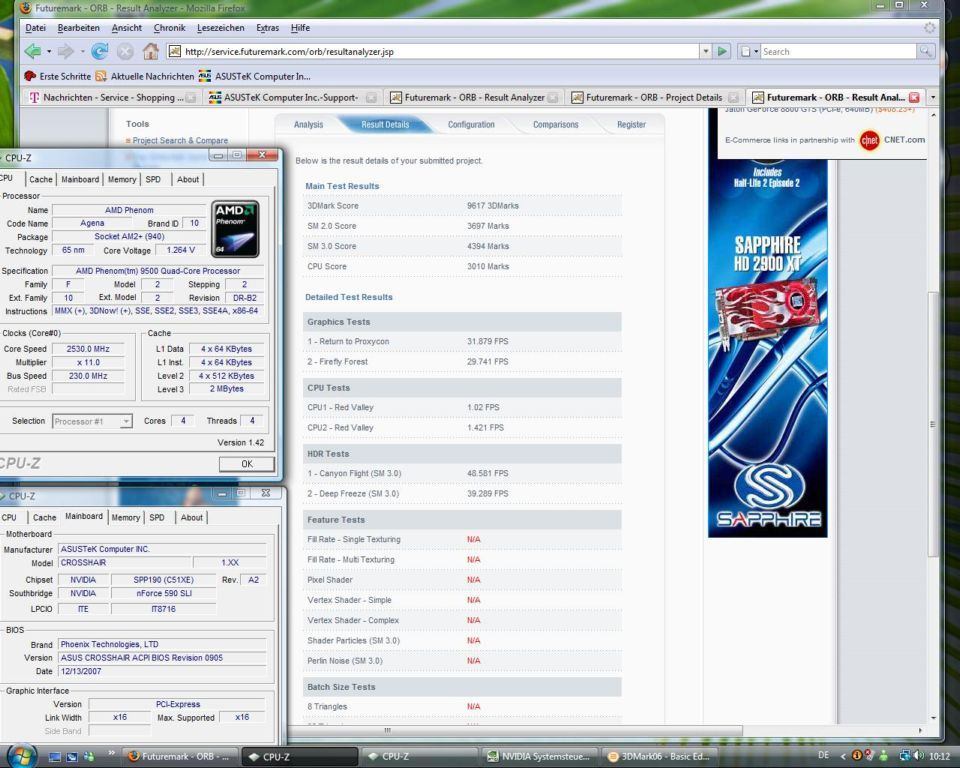Click OK button in CPU-Z window
Image resolution: width=960 pixels, height=768 pixels.
[x=247, y=464]
